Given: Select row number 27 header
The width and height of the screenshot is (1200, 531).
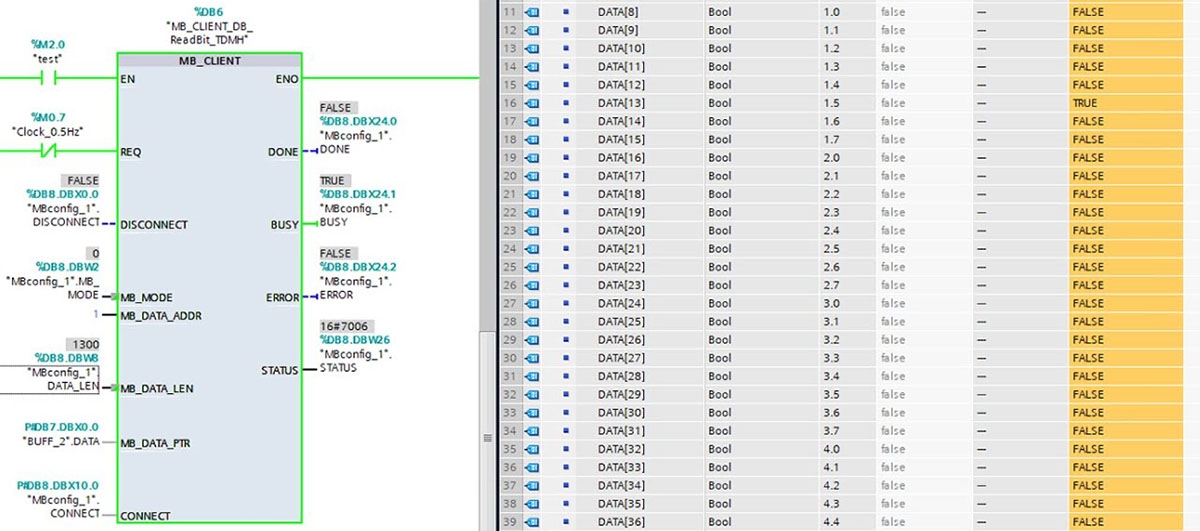Looking at the screenshot, I should (510, 303).
